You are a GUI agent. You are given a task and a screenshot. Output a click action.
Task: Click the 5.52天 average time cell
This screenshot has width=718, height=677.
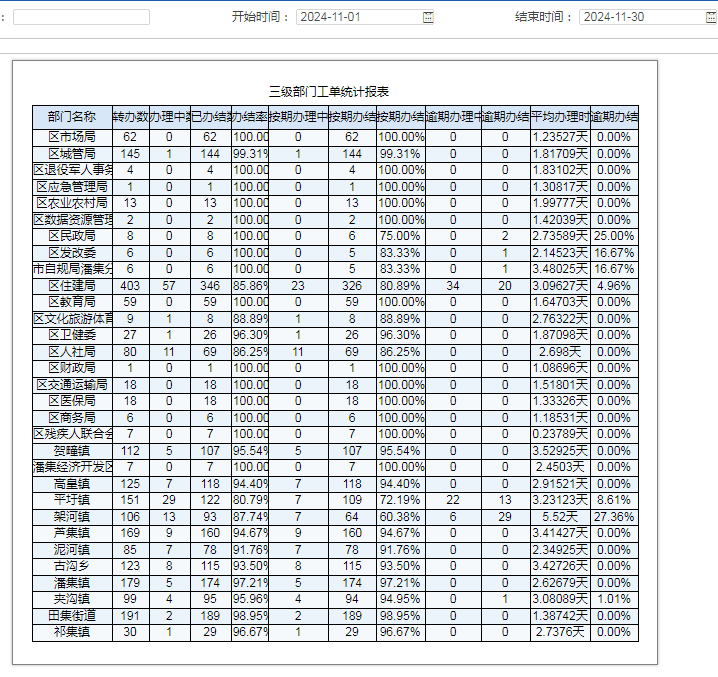click(560, 517)
